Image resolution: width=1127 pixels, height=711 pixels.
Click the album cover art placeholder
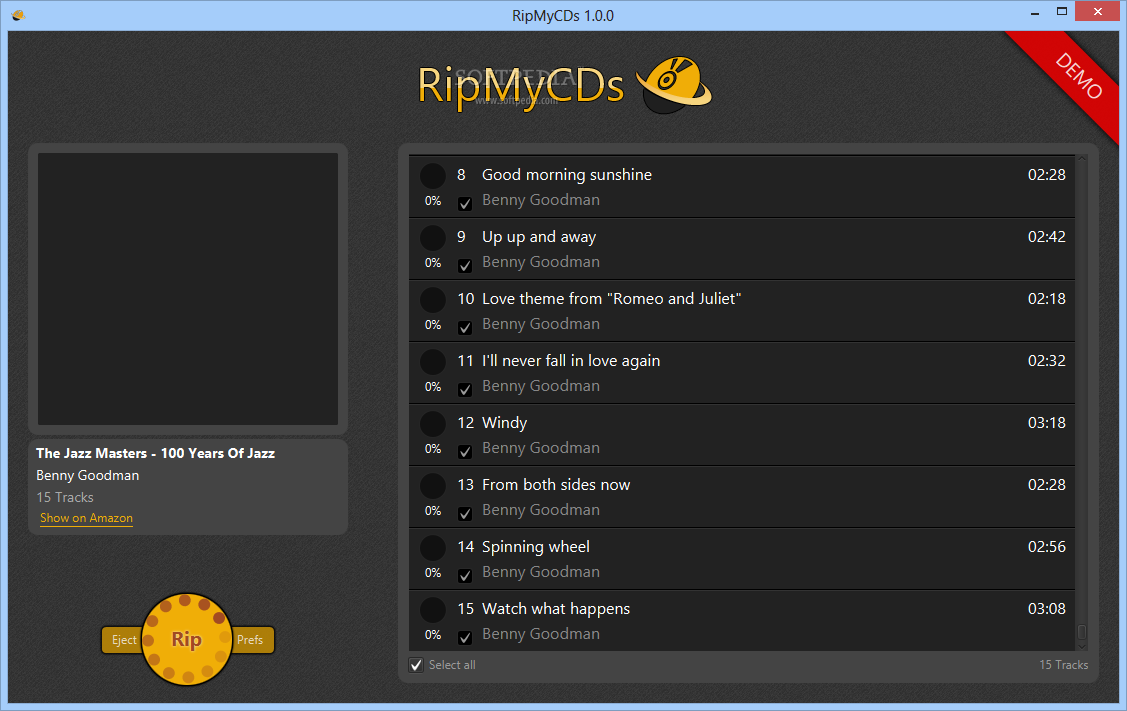(x=188, y=288)
